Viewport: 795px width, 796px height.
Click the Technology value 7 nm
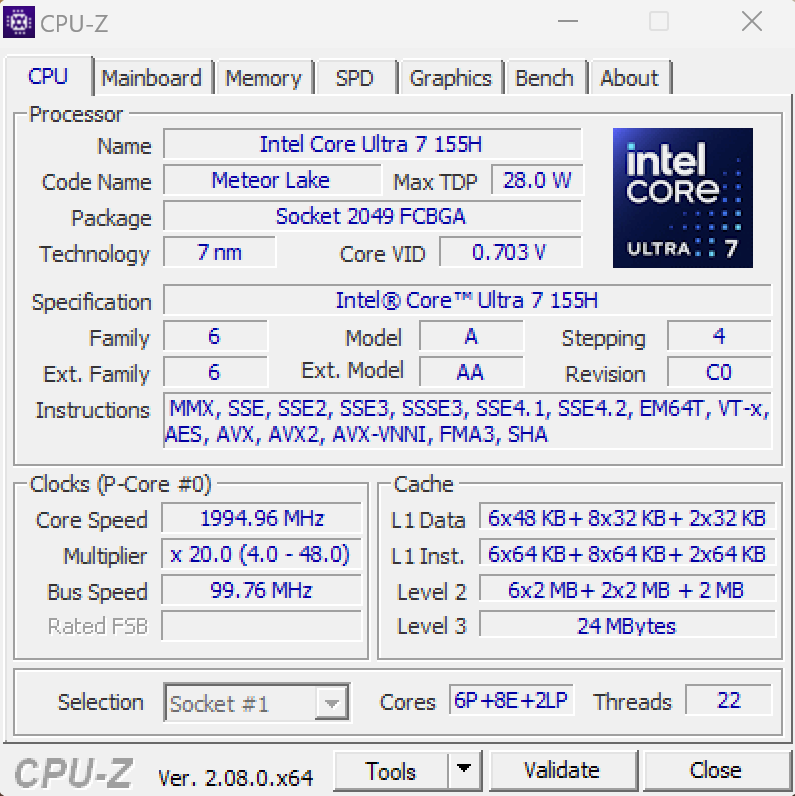coord(219,253)
